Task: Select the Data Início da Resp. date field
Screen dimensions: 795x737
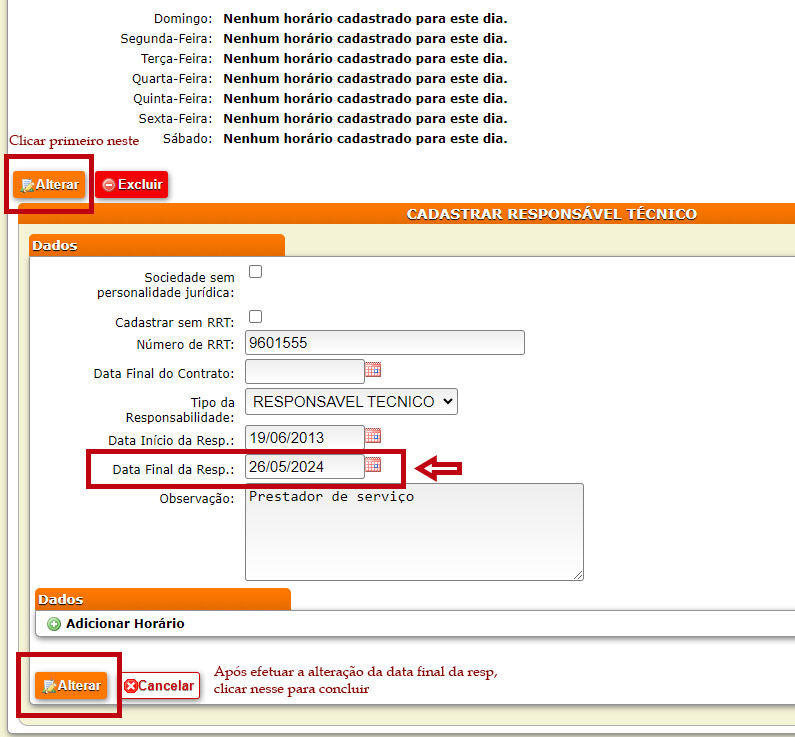Action: (304, 437)
